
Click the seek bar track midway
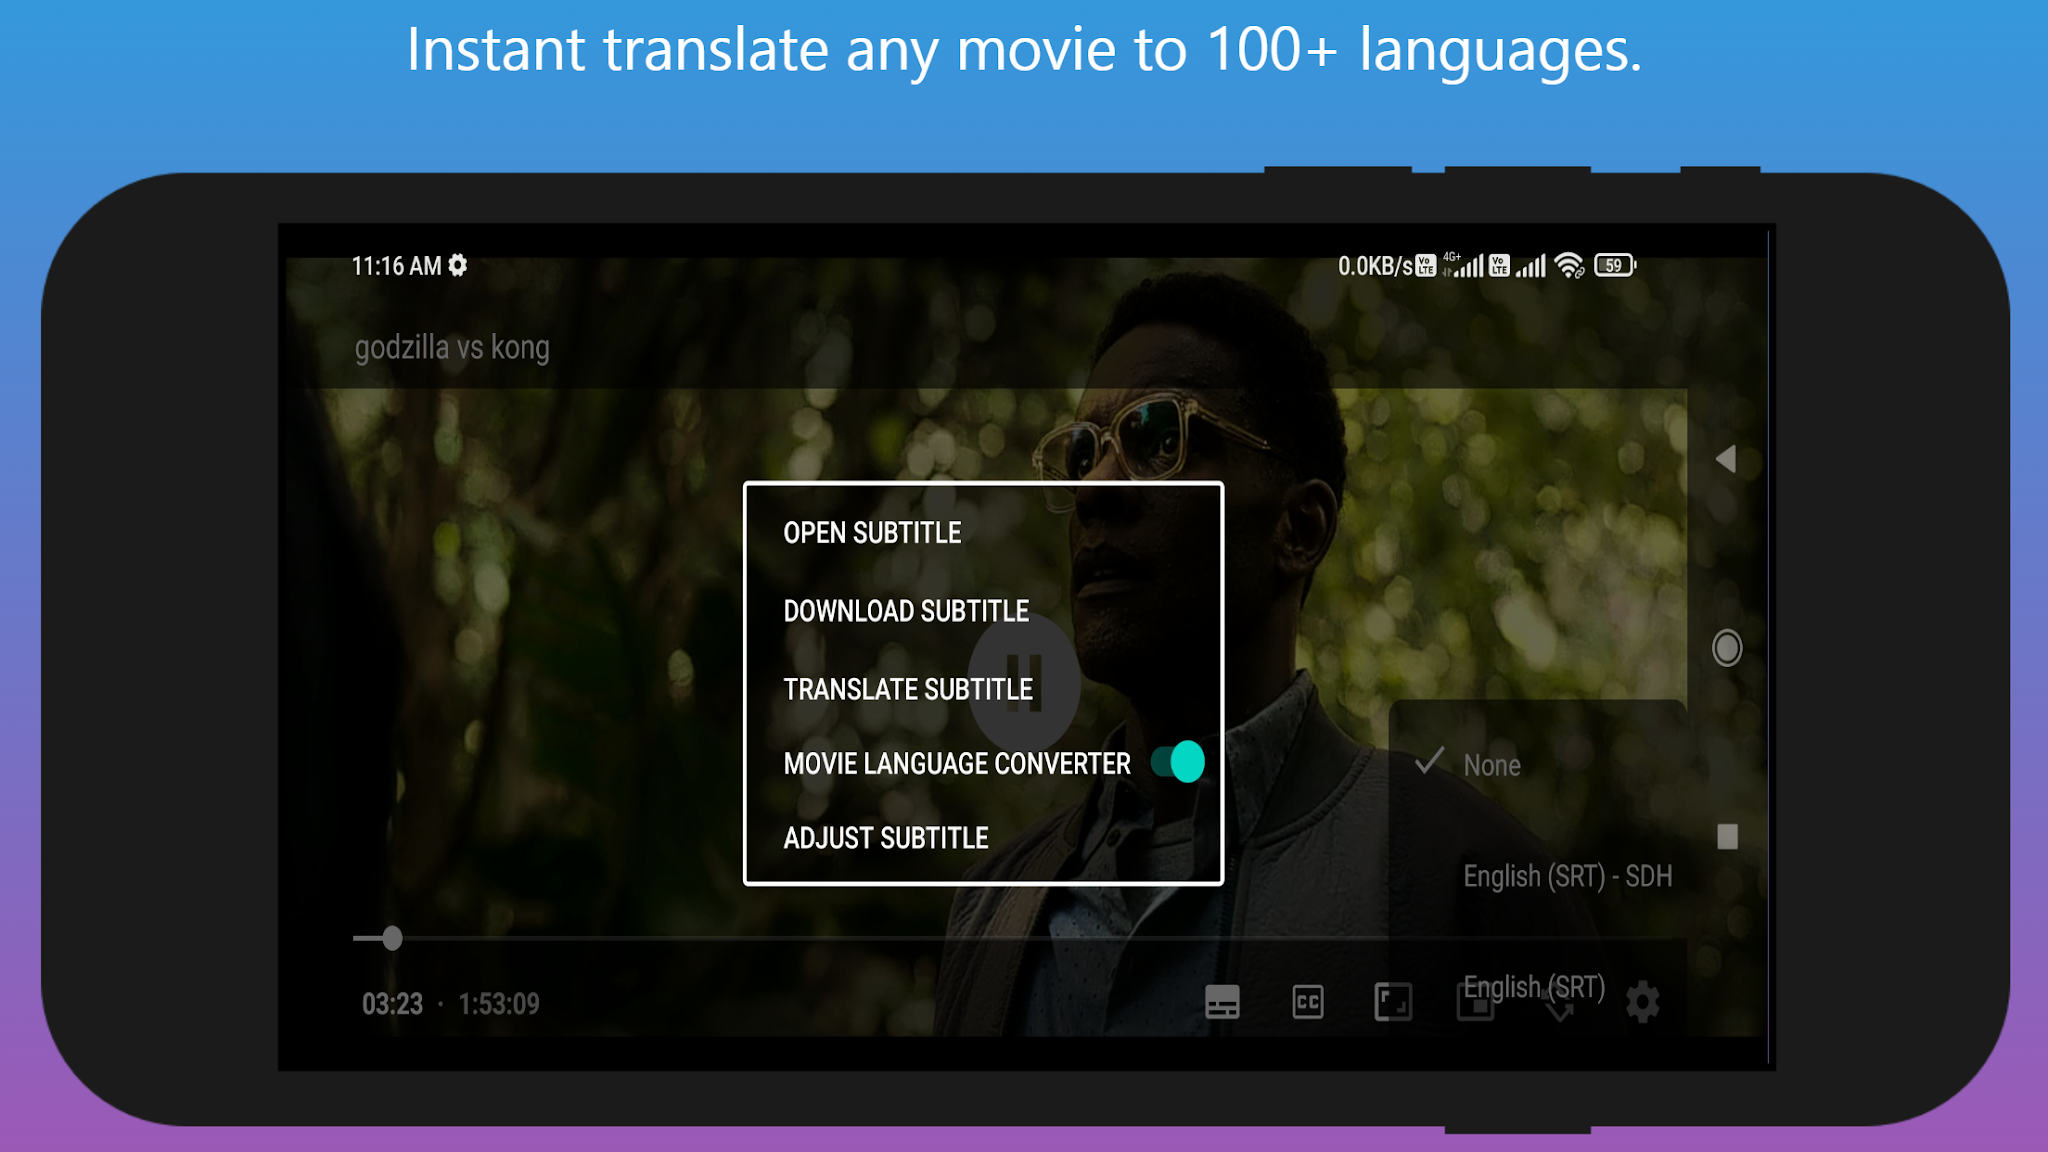click(x=1020, y=938)
